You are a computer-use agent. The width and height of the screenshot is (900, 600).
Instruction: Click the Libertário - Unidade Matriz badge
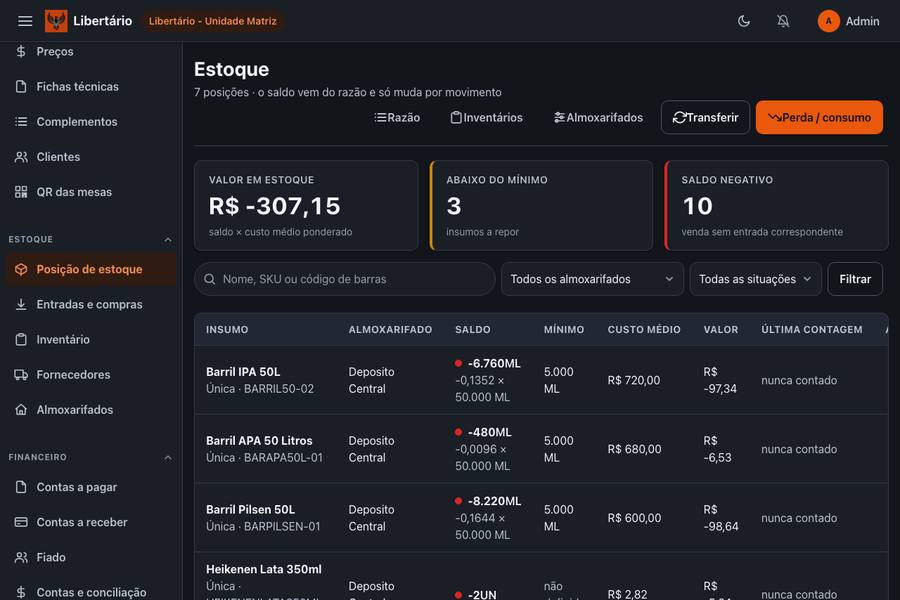click(212, 21)
